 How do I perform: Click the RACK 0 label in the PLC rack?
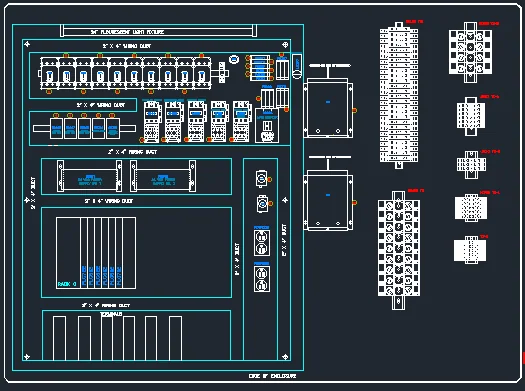pyautogui.click(x=67, y=284)
